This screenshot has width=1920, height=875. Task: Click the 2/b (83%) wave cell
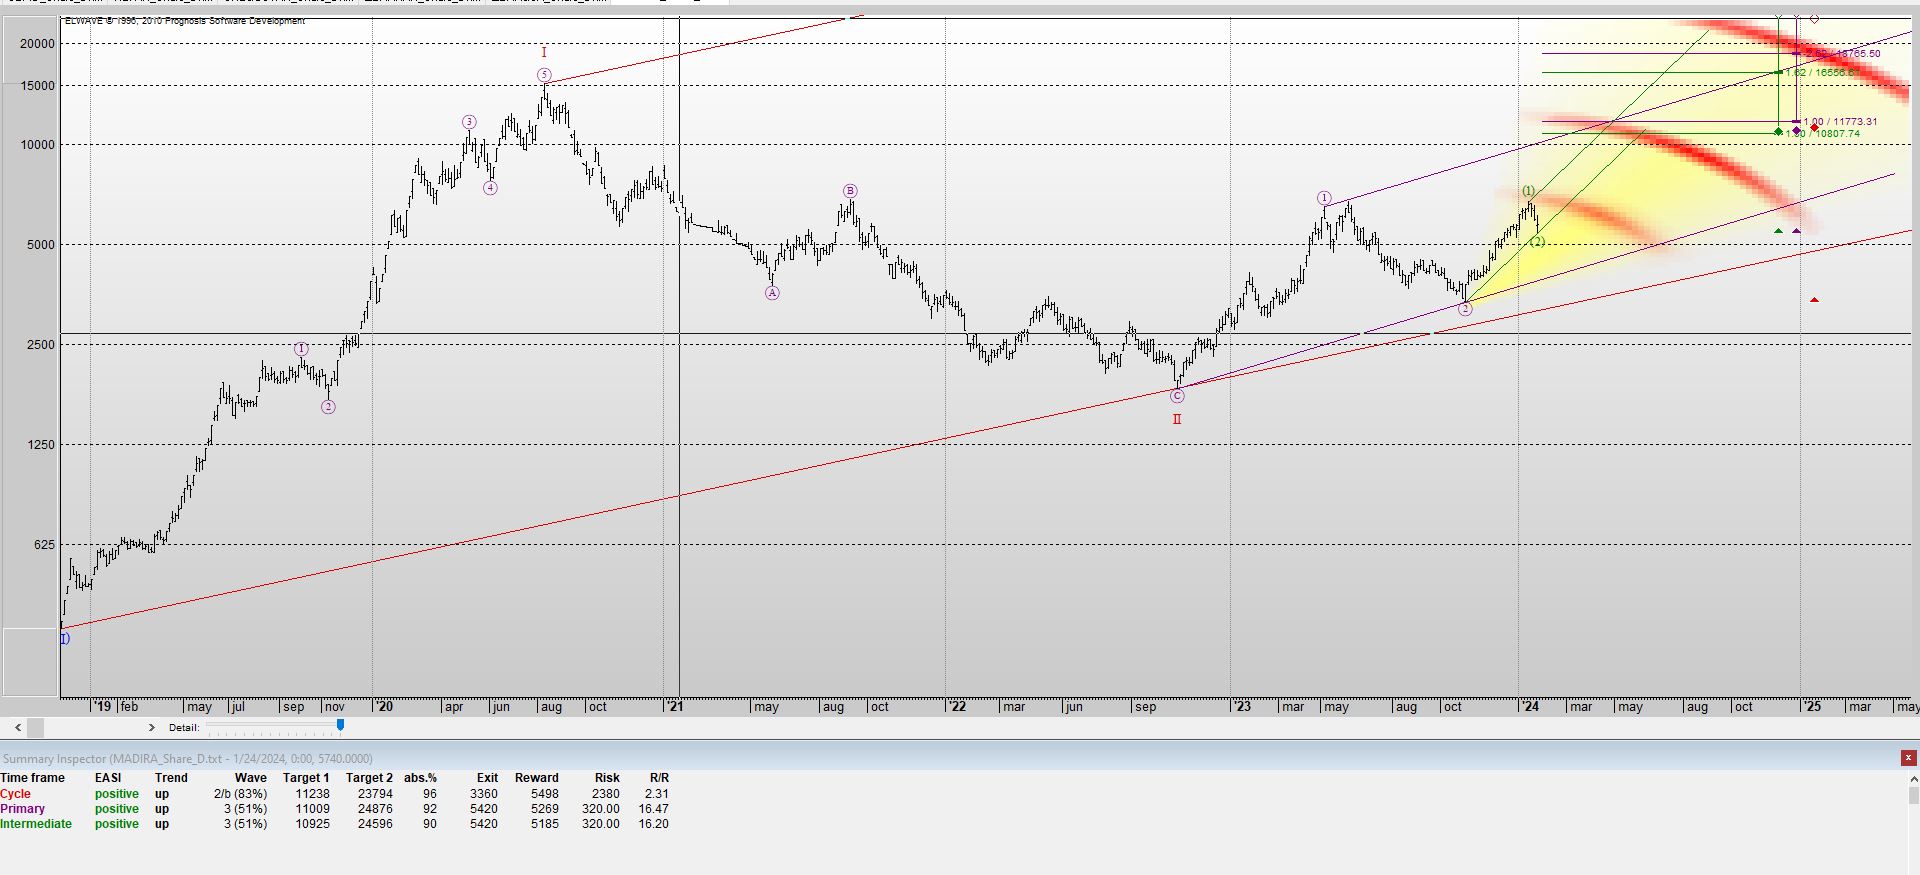240,794
